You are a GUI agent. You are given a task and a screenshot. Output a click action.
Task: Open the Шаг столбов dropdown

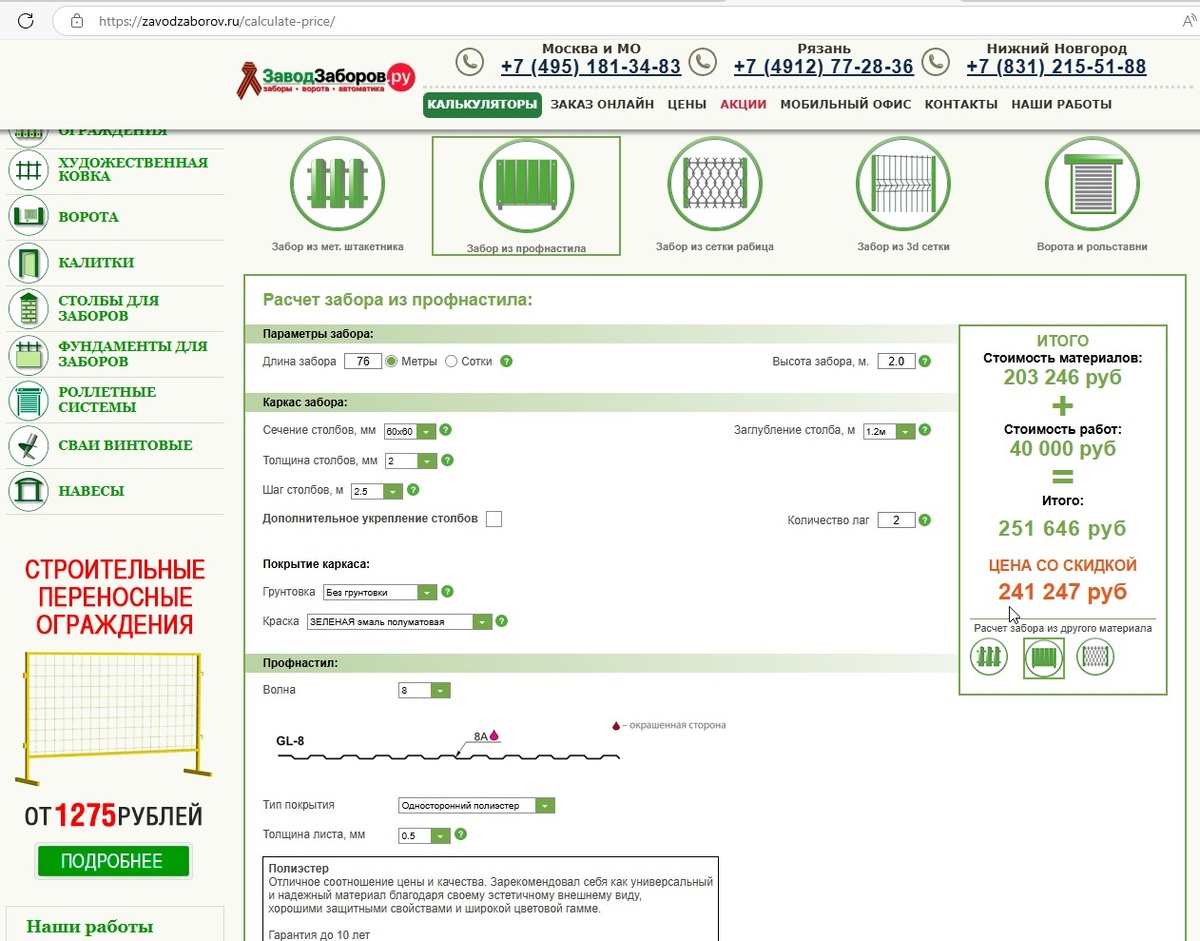pos(377,491)
